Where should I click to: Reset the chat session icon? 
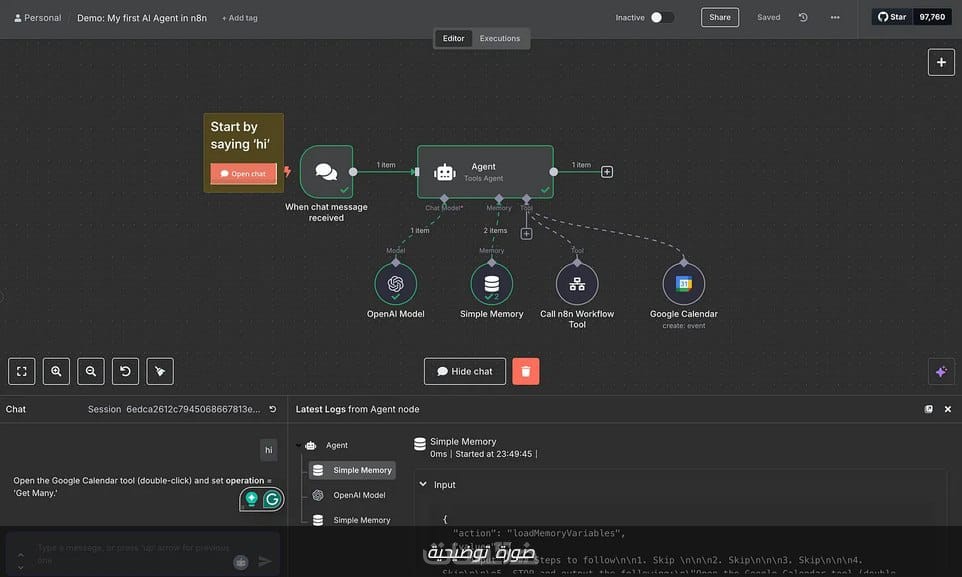273,409
